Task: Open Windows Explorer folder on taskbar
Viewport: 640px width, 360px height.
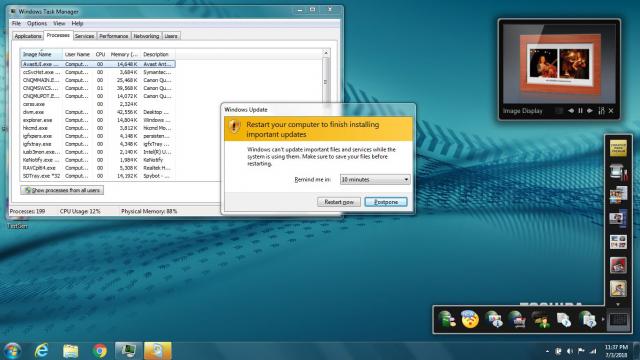Action: tap(71, 351)
